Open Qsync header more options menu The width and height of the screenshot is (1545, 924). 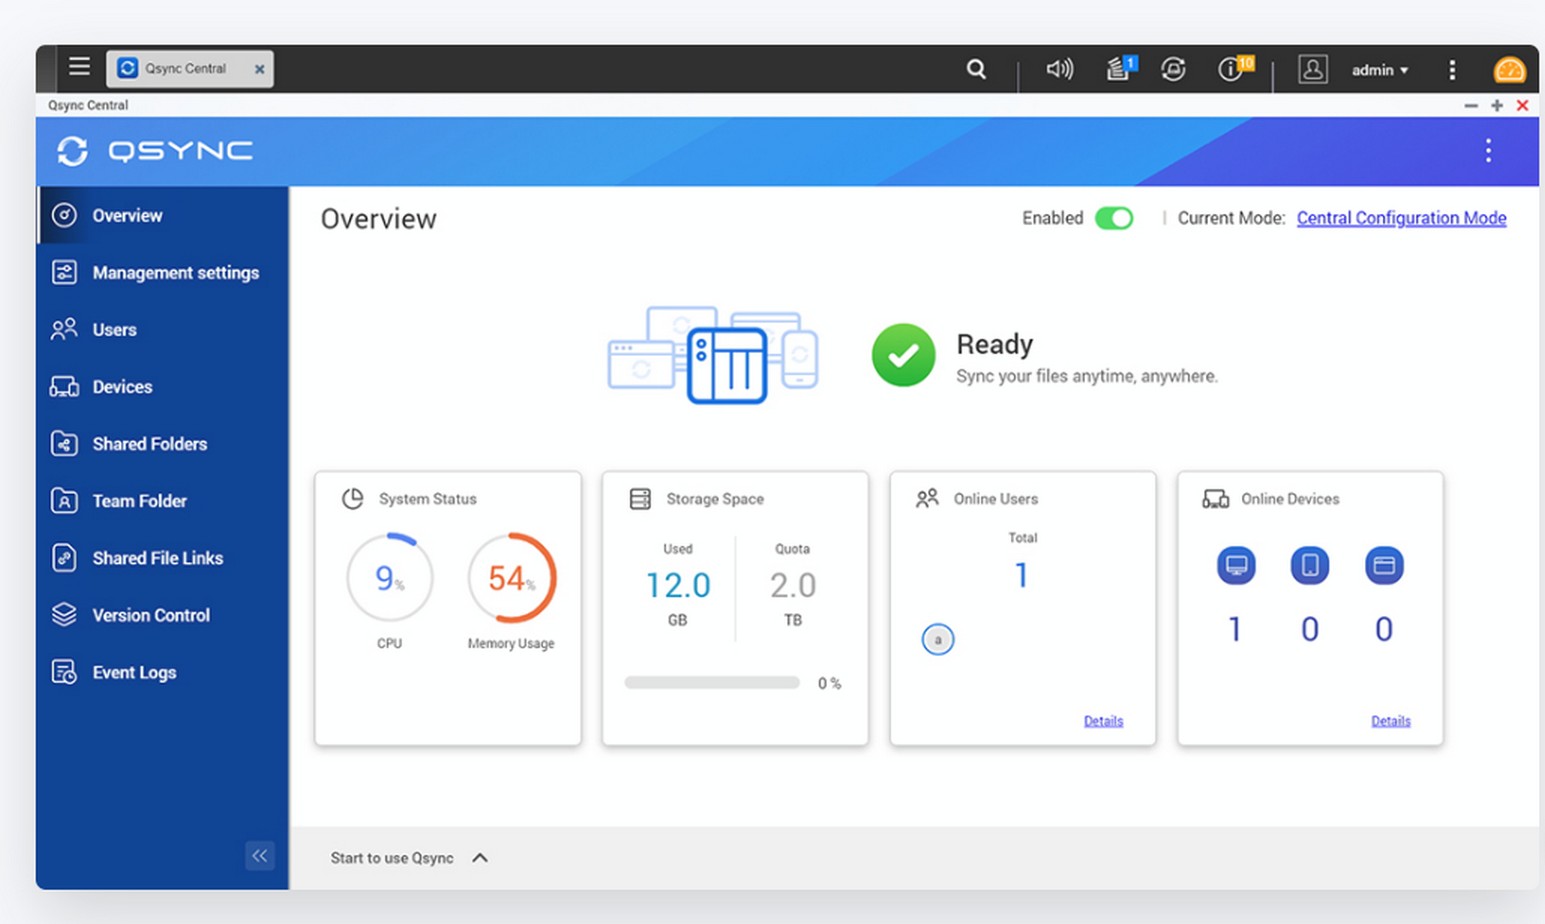click(x=1488, y=151)
